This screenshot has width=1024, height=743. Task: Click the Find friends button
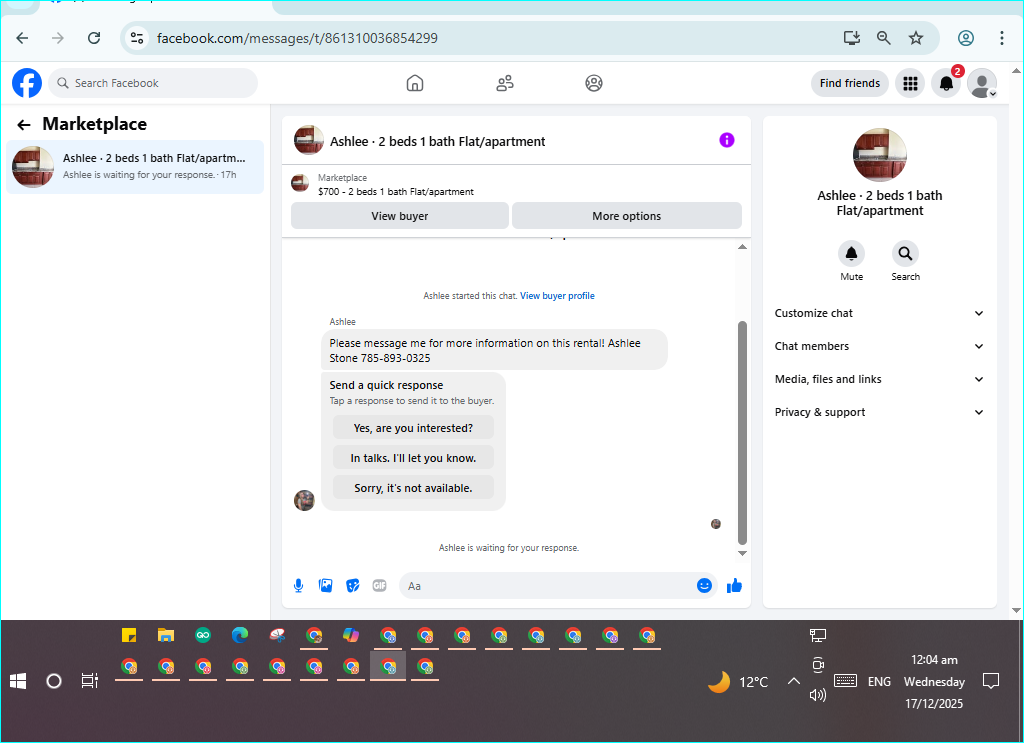click(x=850, y=83)
